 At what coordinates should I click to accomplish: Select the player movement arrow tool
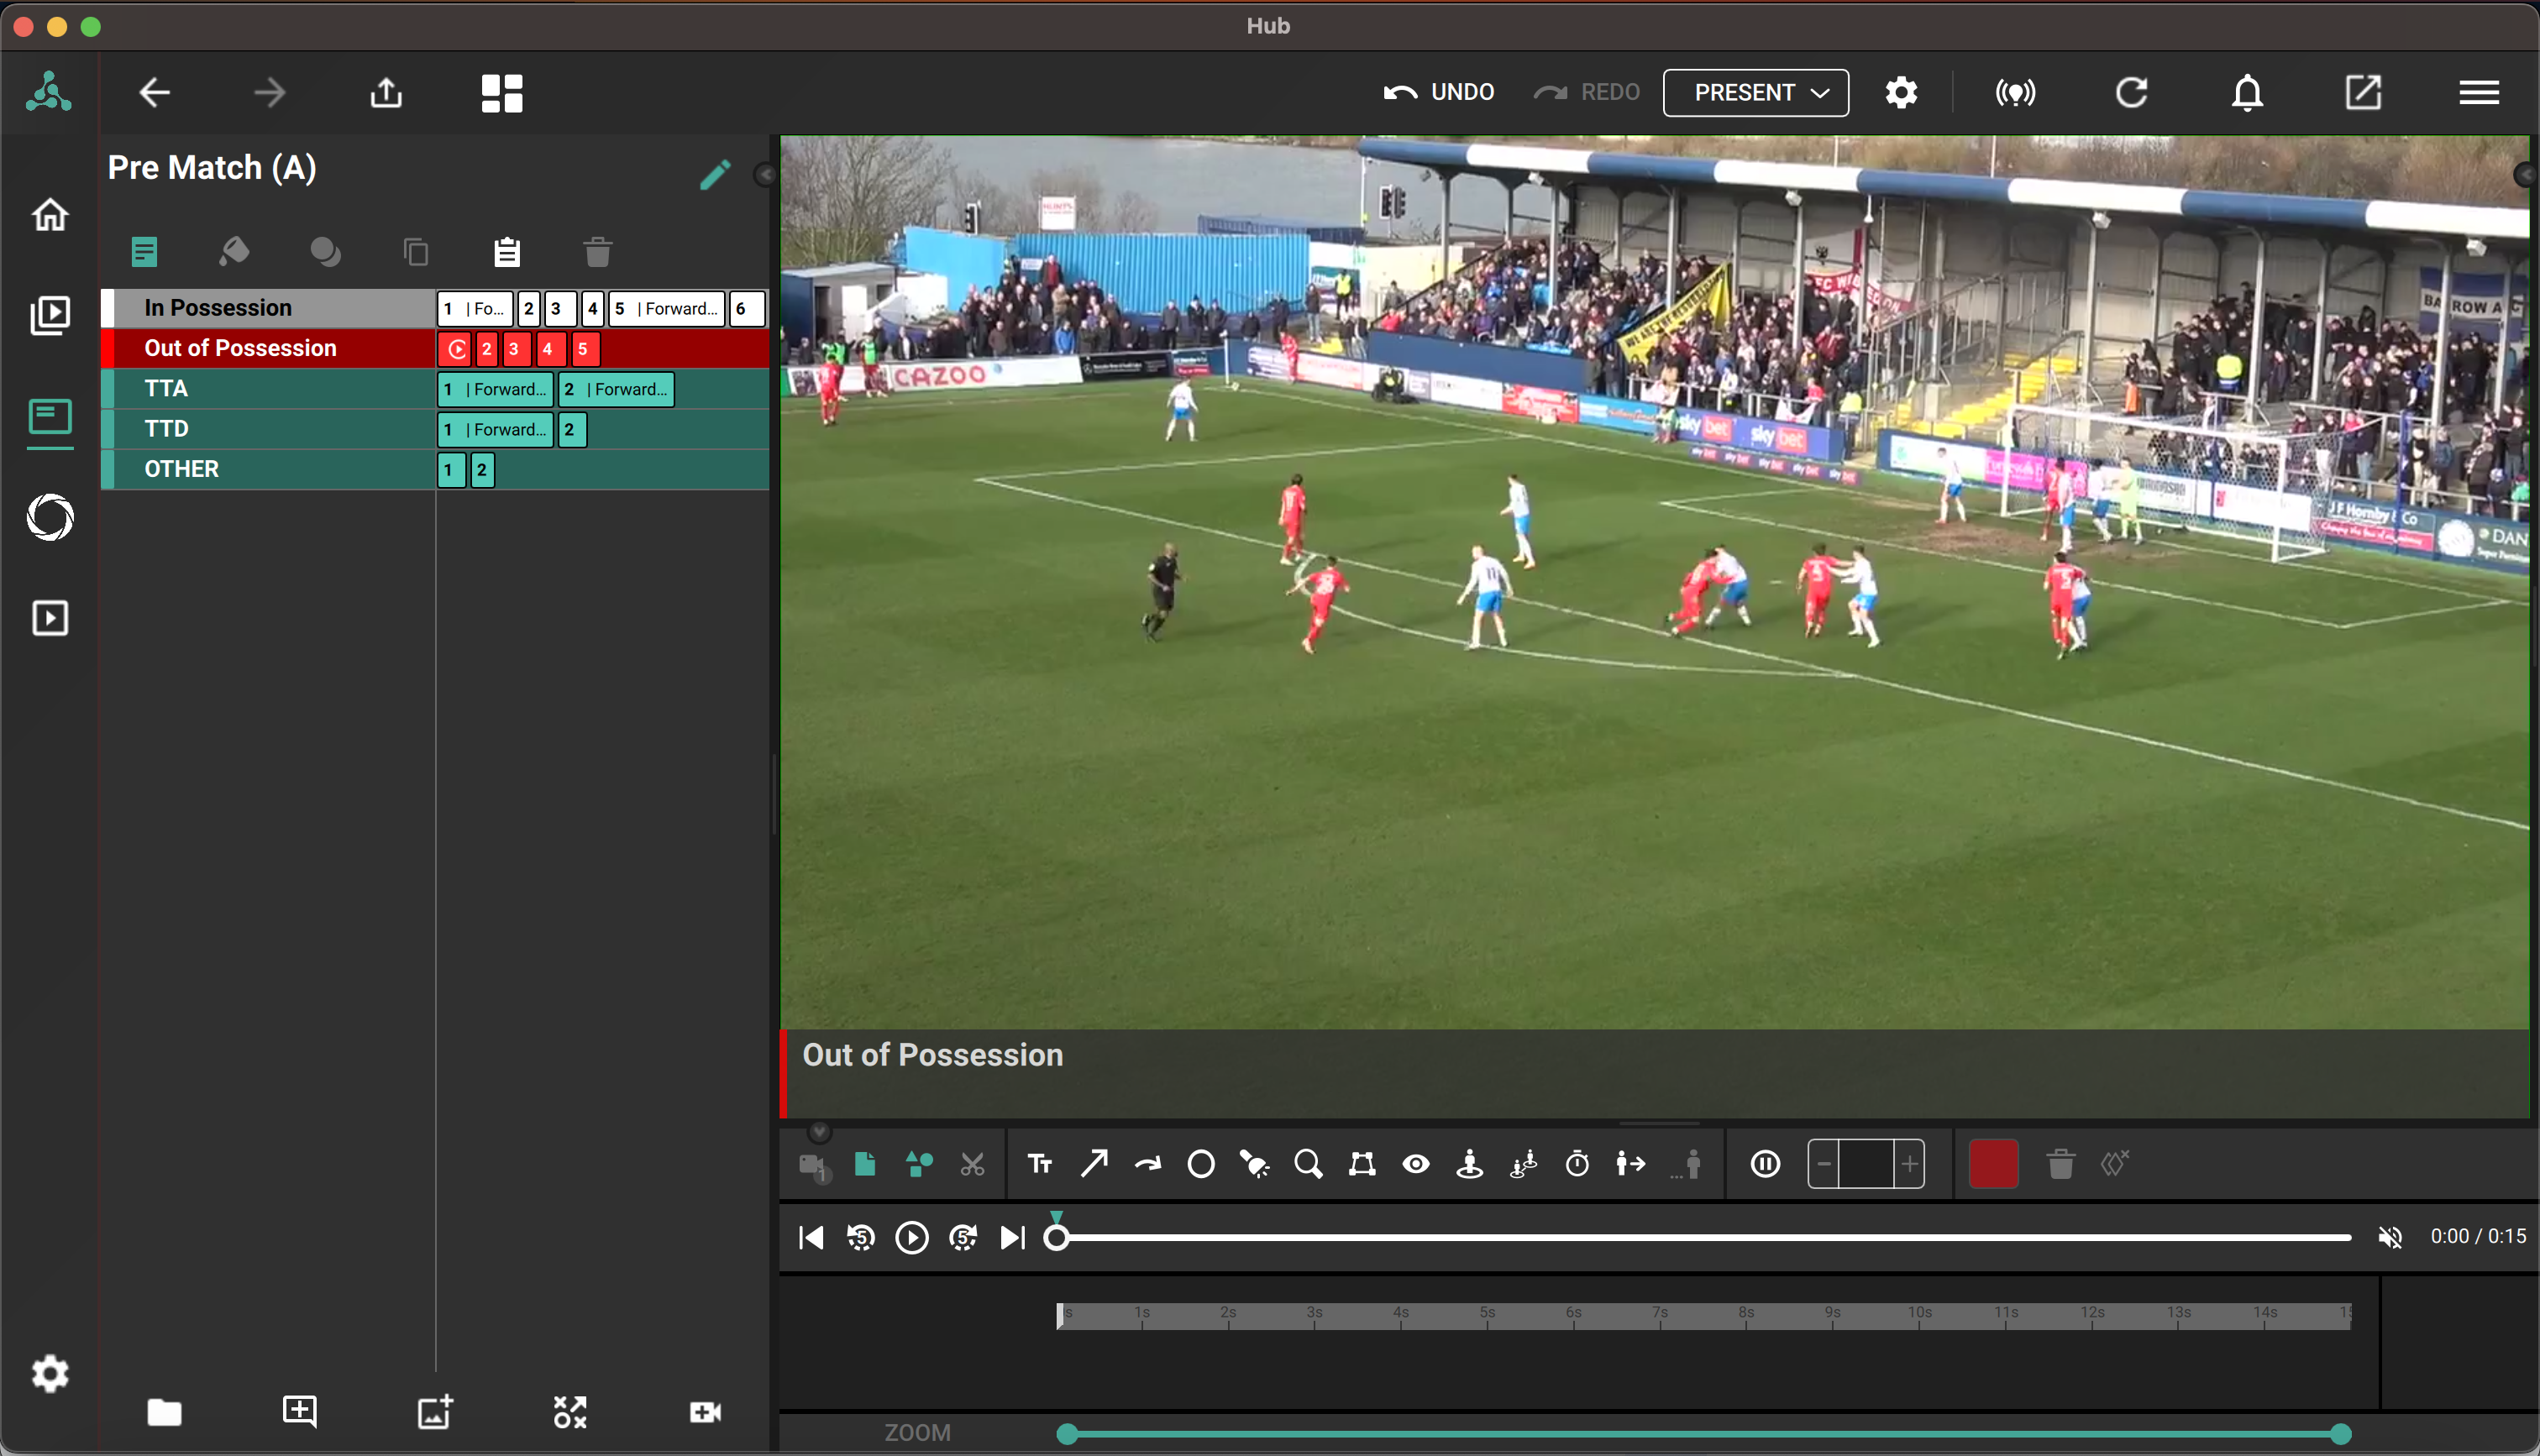pyautogui.click(x=1630, y=1164)
